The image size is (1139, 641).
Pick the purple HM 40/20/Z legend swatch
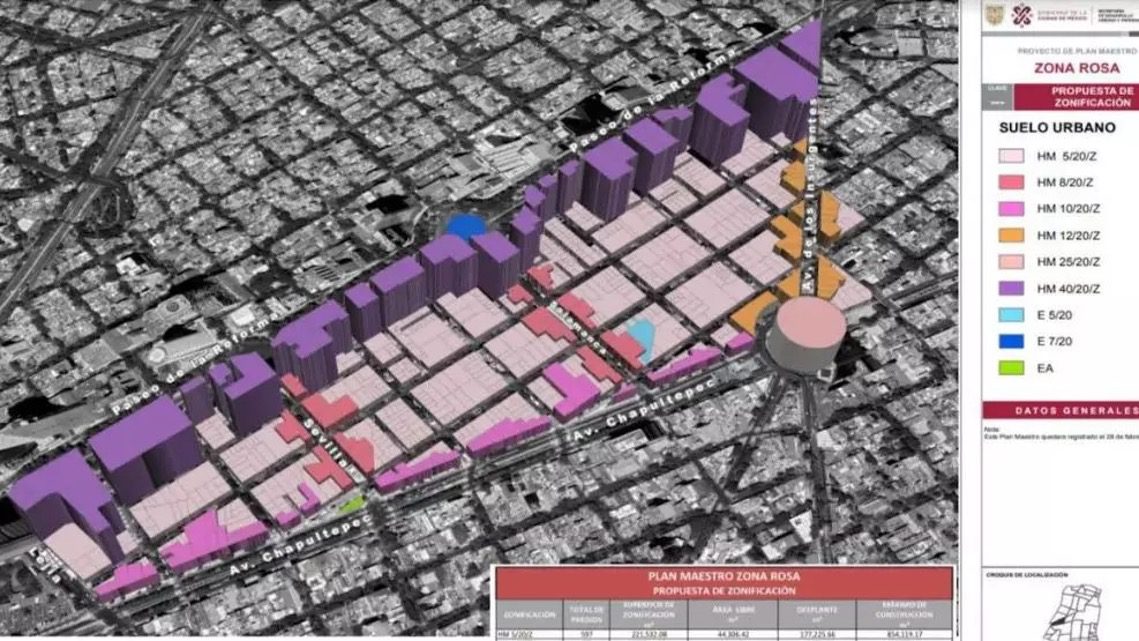click(x=1011, y=289)
